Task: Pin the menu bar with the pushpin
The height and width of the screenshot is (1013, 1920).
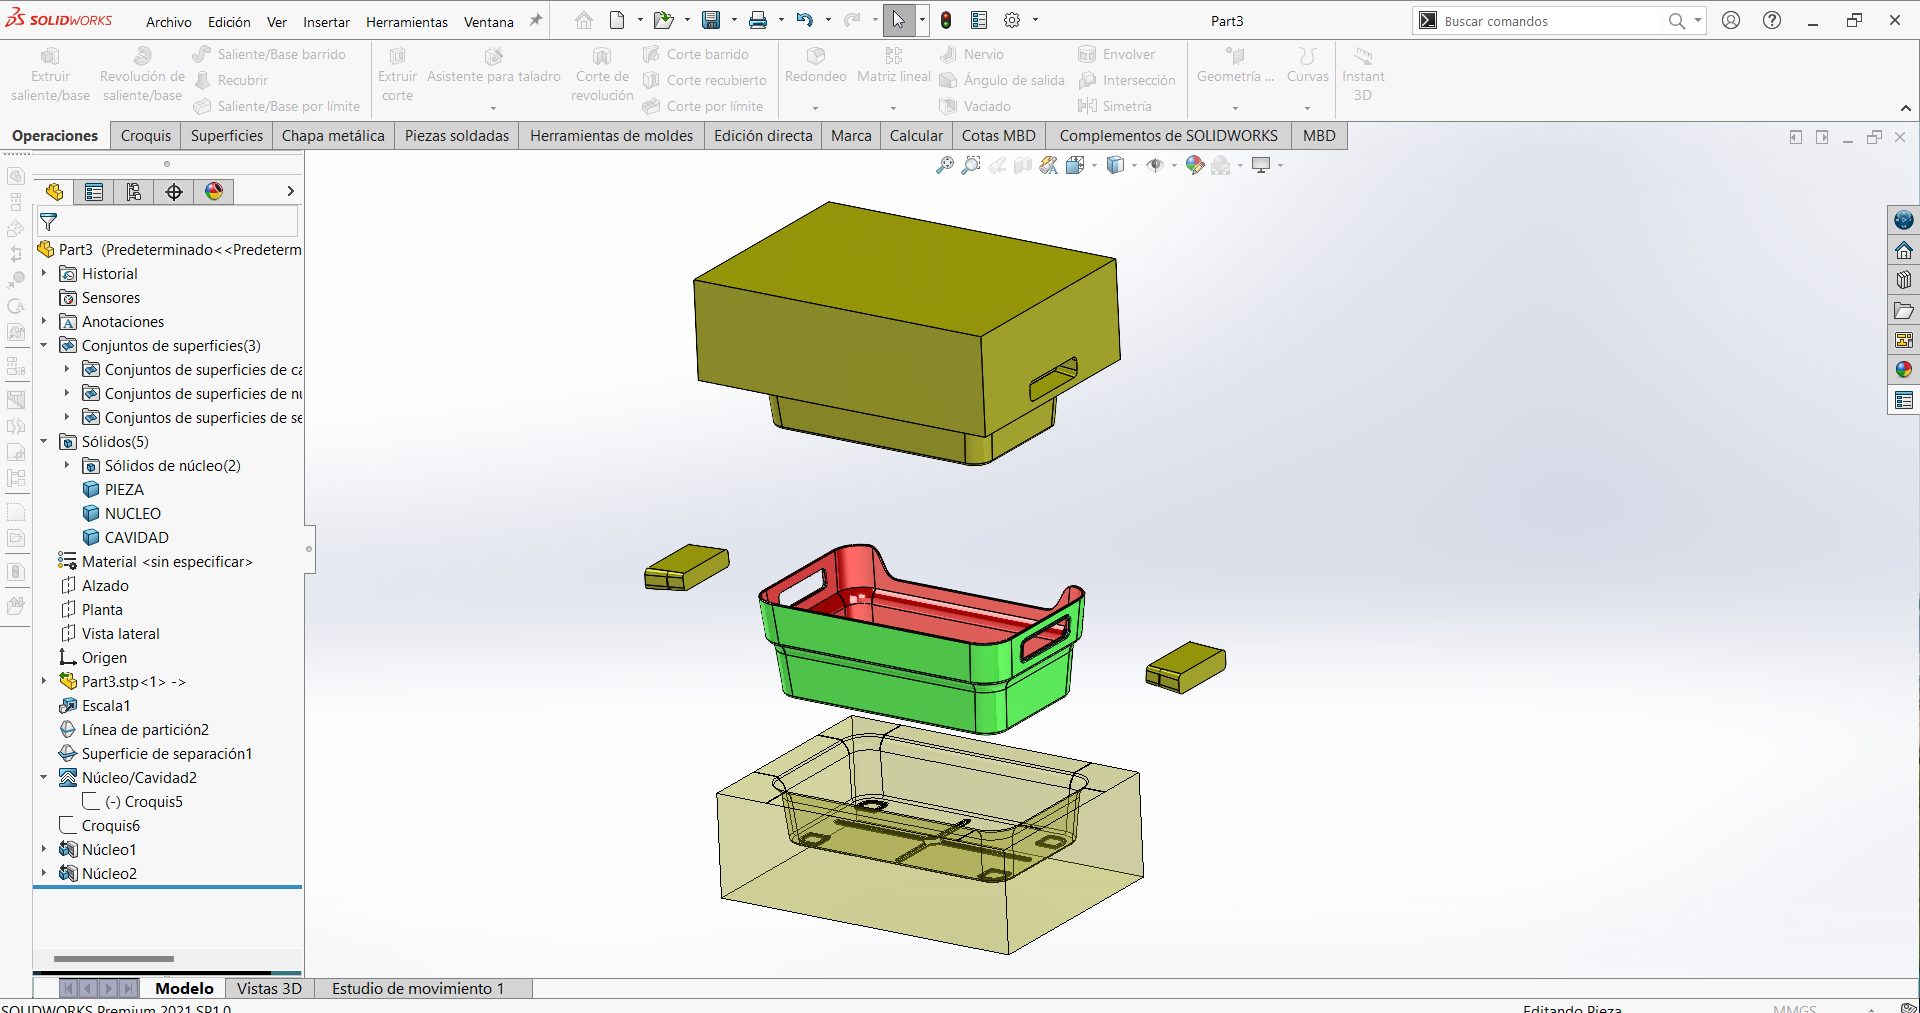Action: (536, 20)
